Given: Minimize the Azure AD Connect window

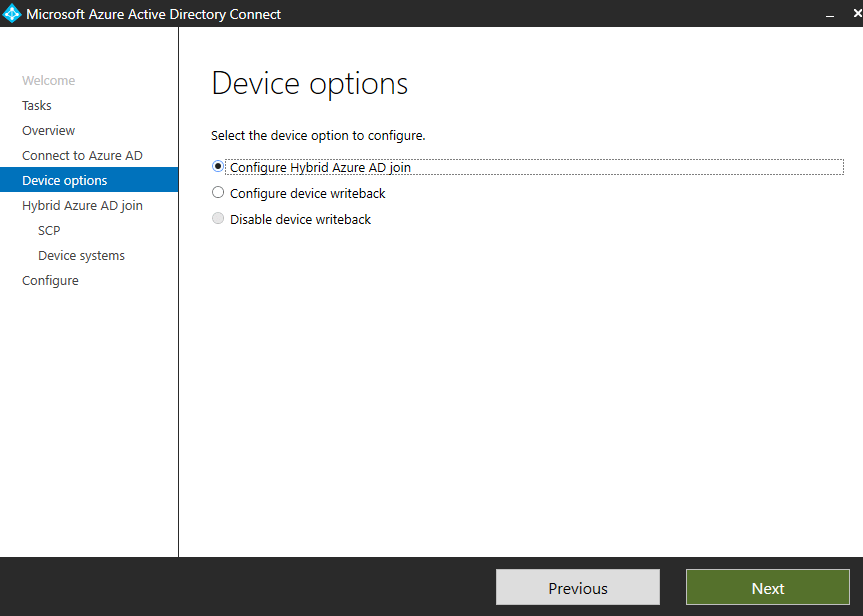Looking at the screenshot, I should click(x=829, y=14).
